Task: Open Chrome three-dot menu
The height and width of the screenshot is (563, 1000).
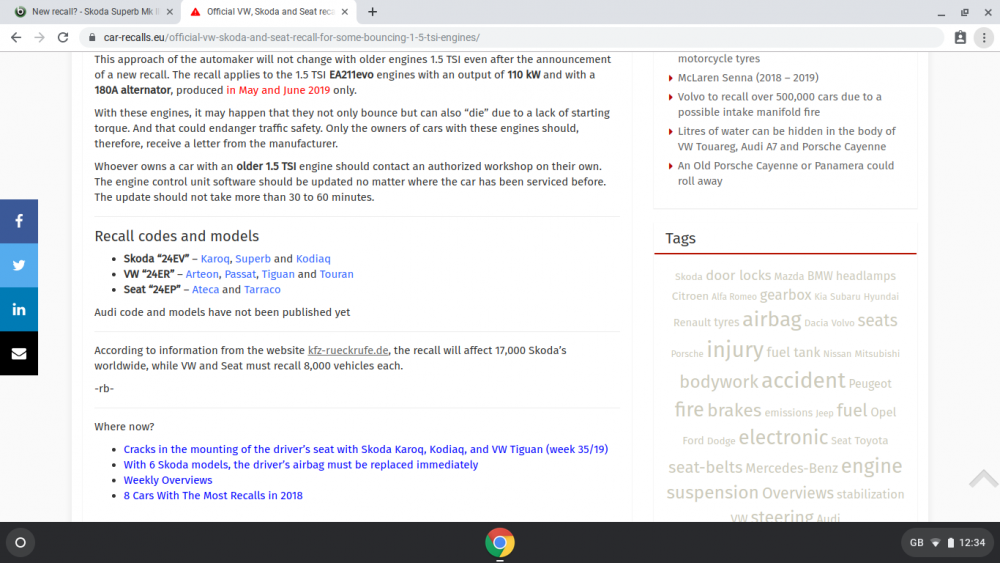Action: (984, 38)
